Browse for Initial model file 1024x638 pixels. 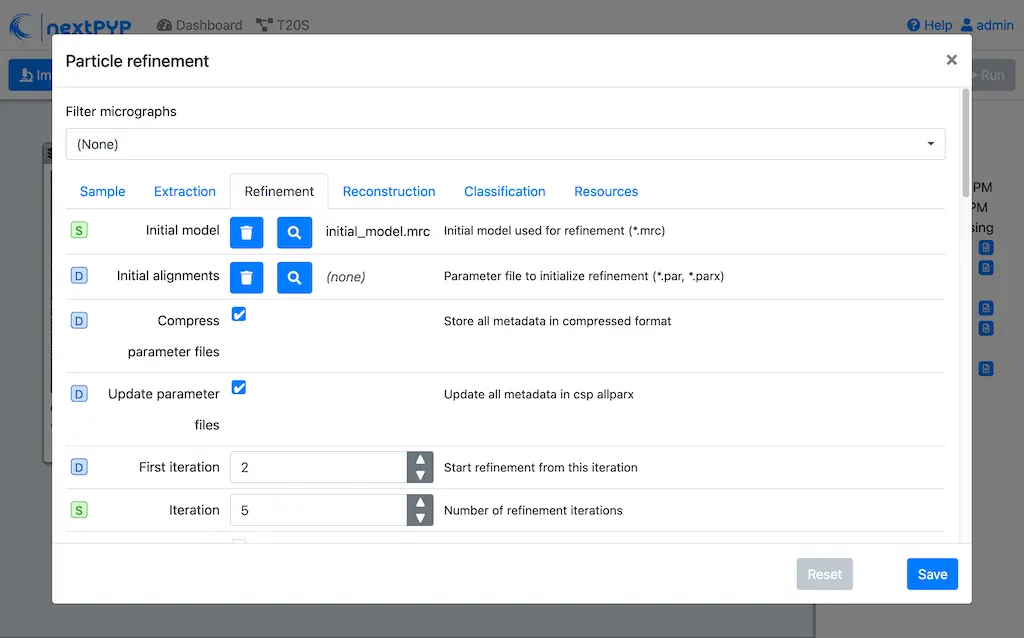pyautogui.click(x=294, y=232)
